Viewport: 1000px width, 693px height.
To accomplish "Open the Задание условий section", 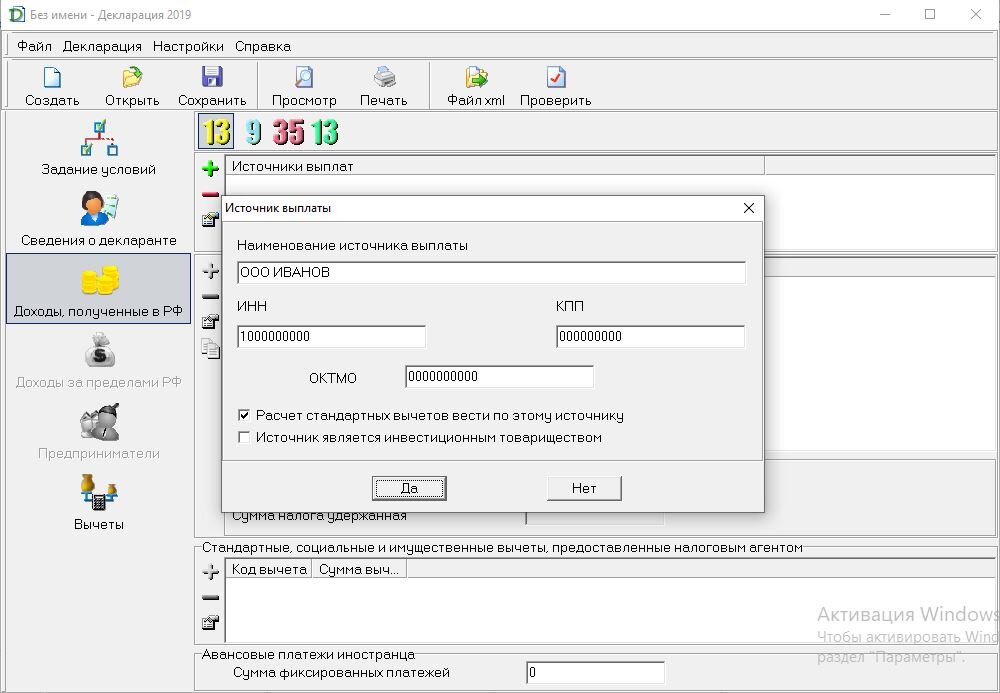I will tap(98, 147).
